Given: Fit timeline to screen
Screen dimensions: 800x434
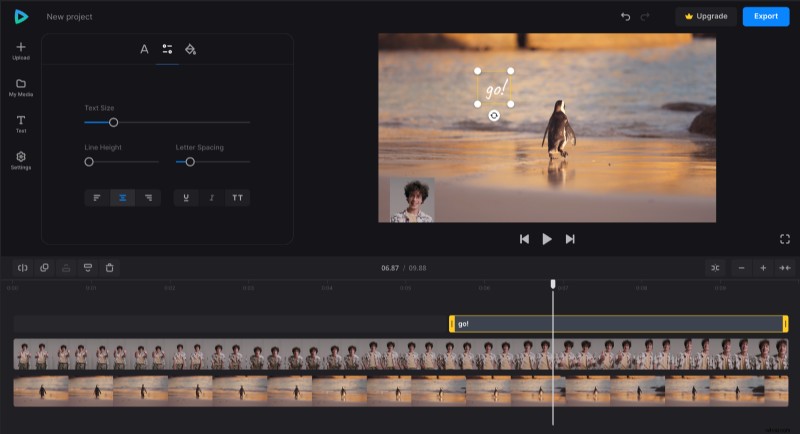Looking at the screenshot, I should (x=785, y=268).
